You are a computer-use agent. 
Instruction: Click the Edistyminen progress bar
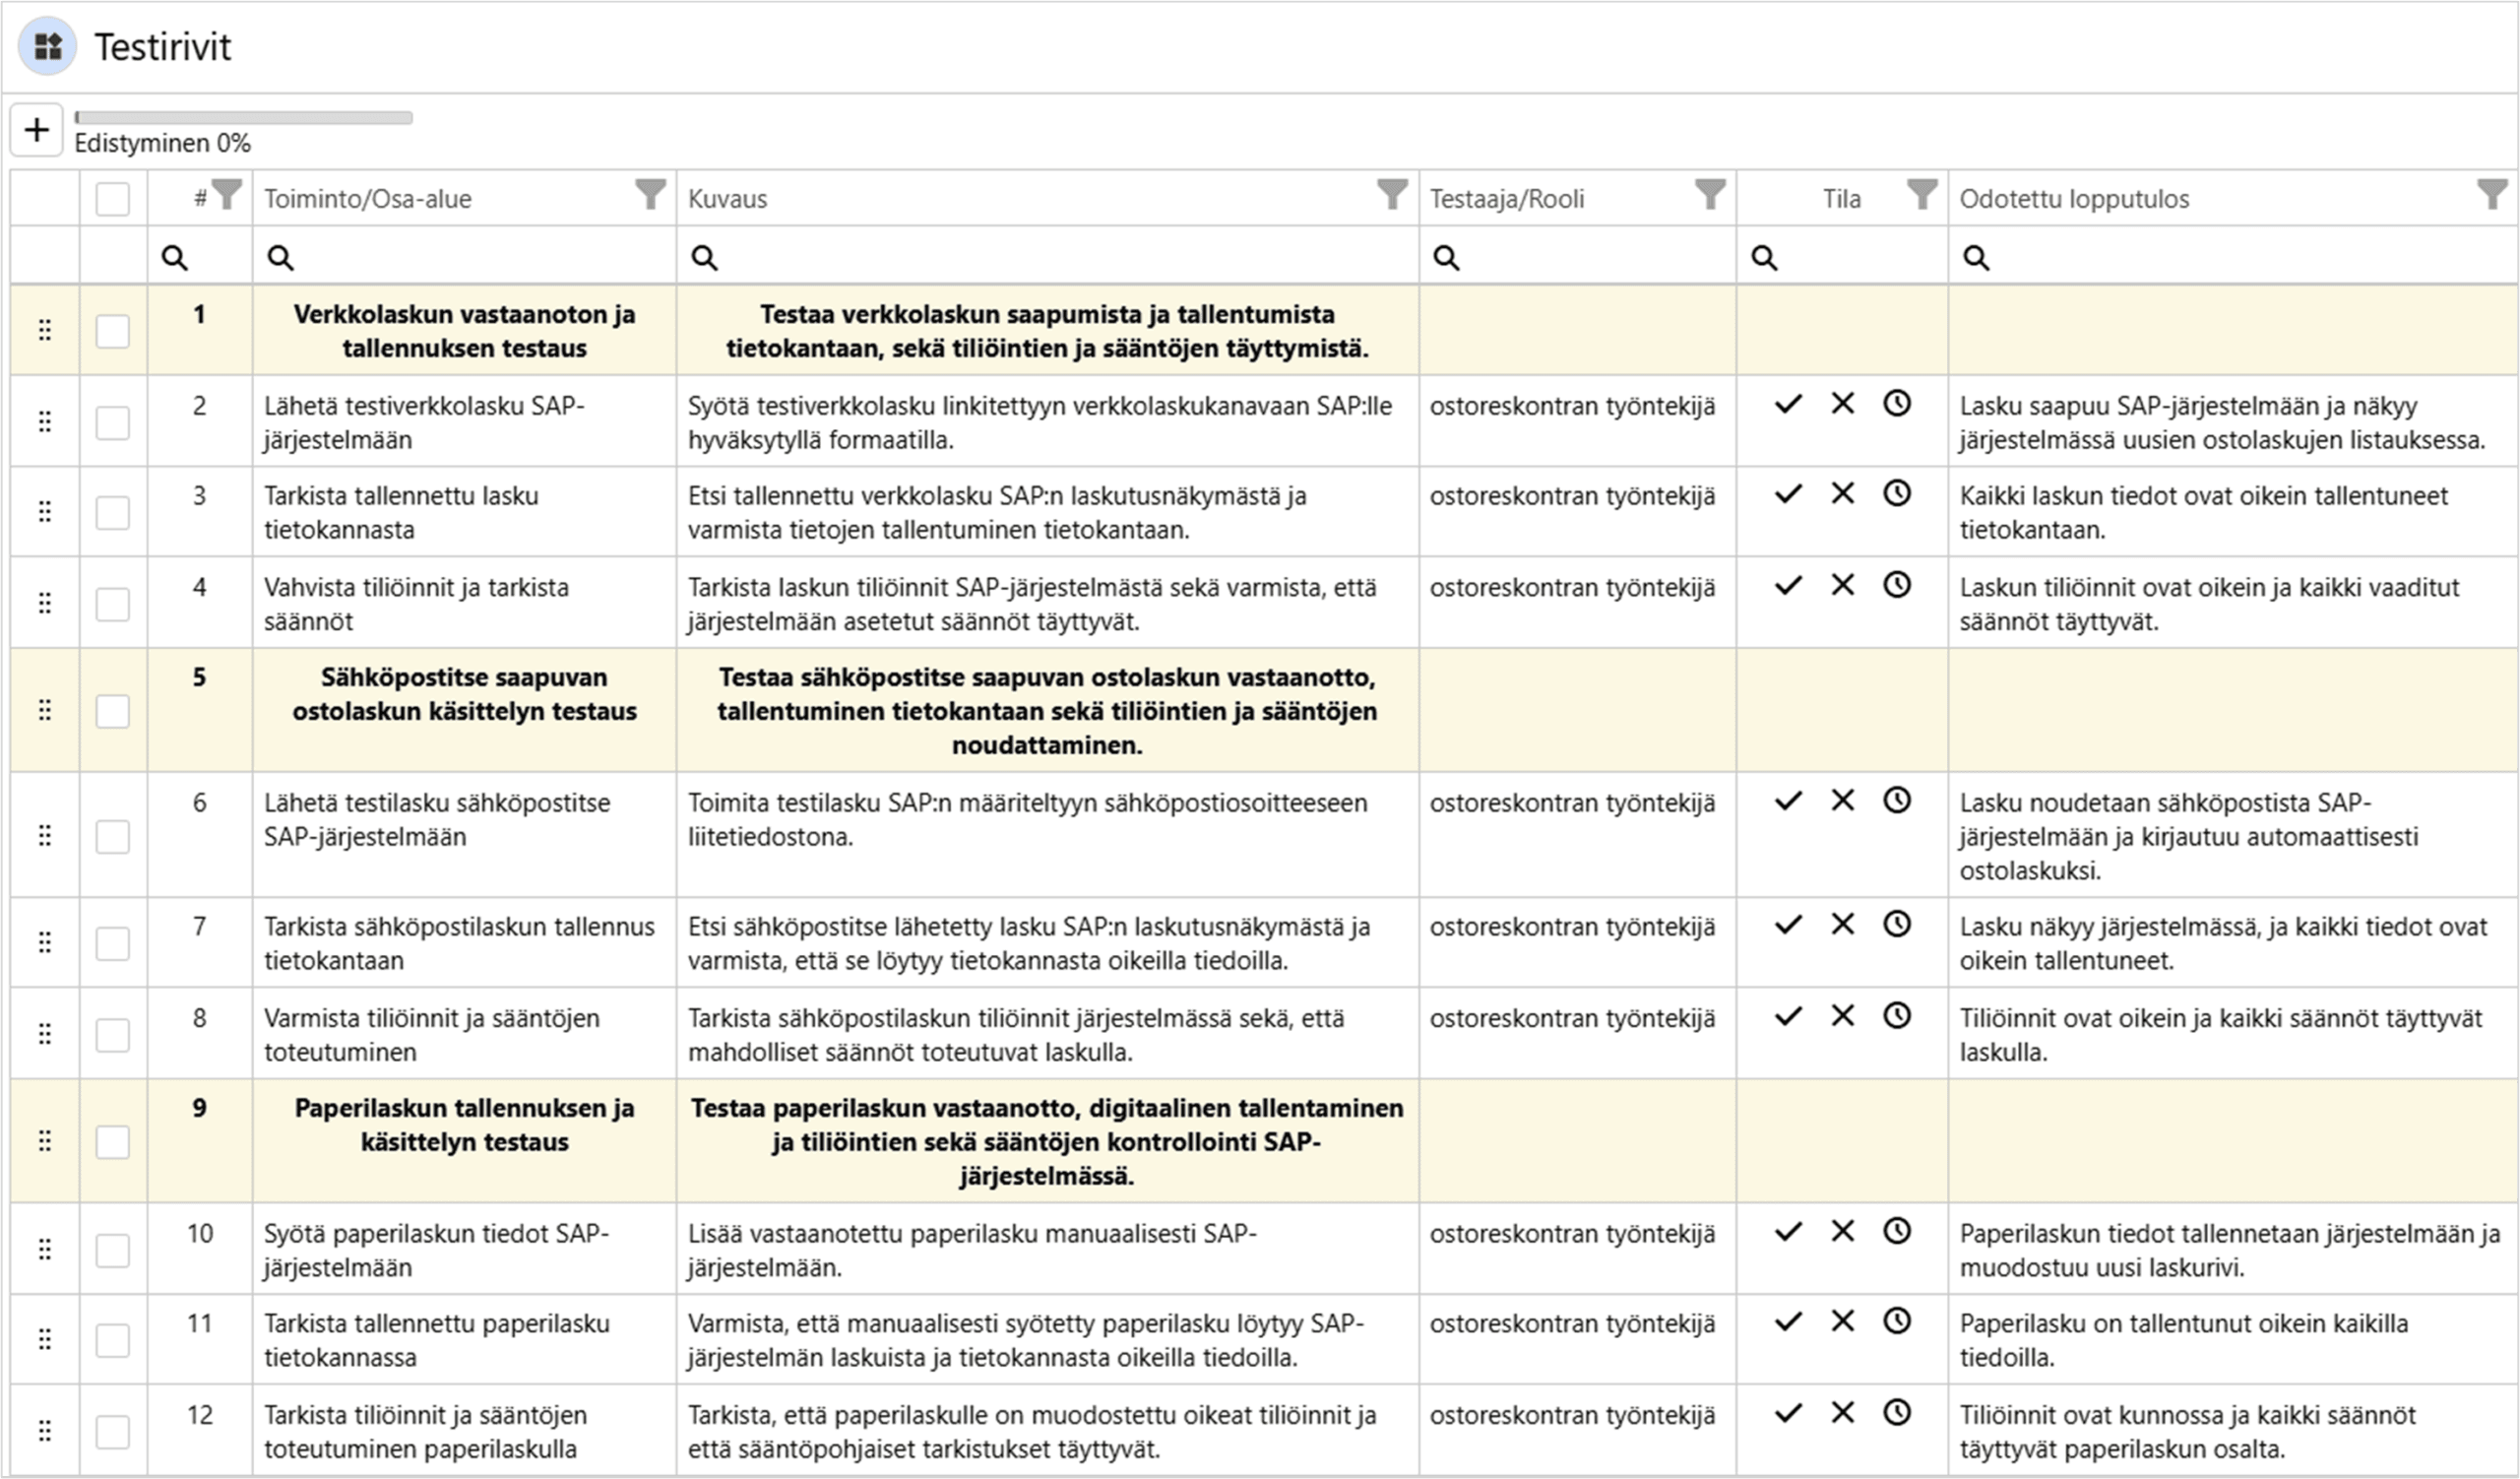244,118
